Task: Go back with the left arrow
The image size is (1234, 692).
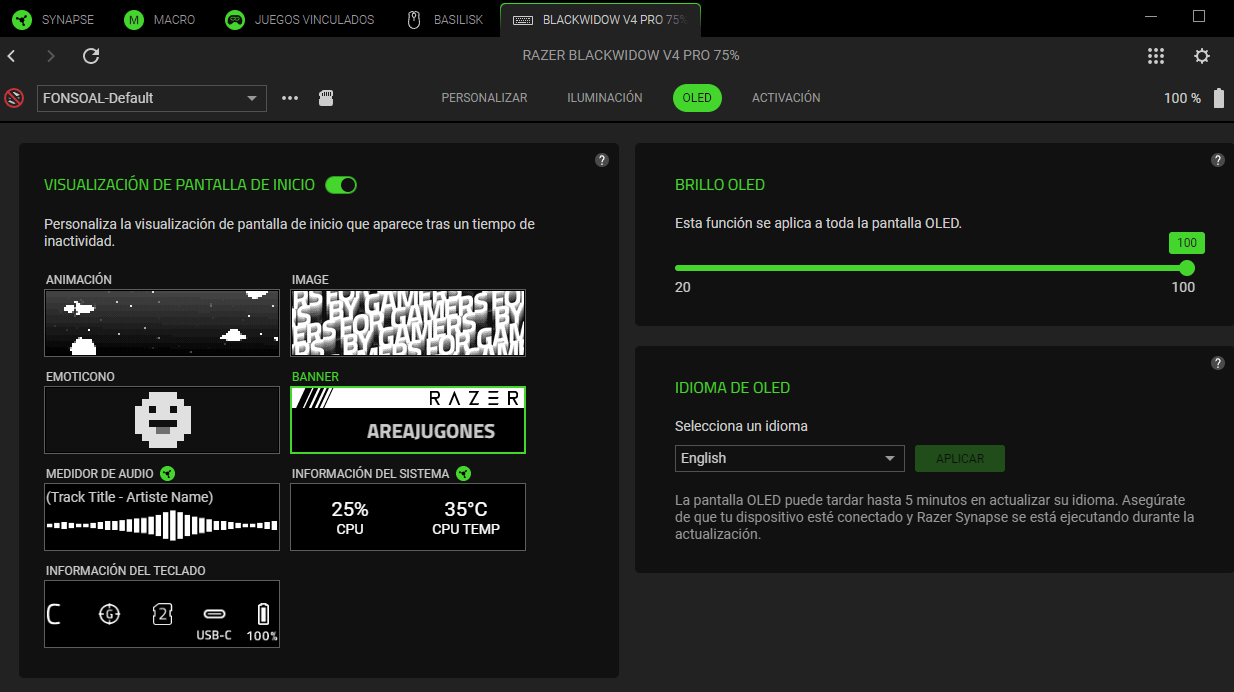Action: pos(12,56)
